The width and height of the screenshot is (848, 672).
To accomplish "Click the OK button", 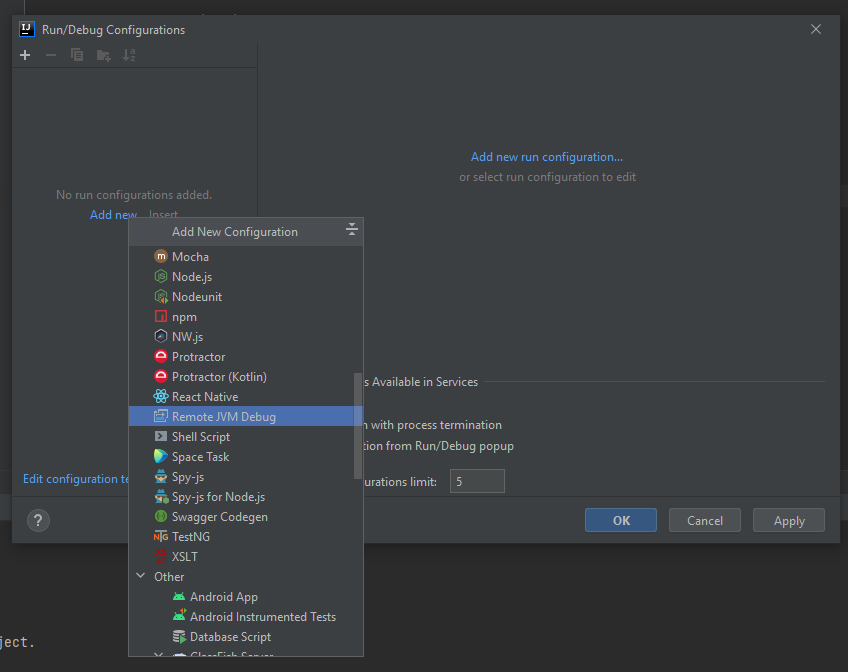I will click(x=621, y=520).
